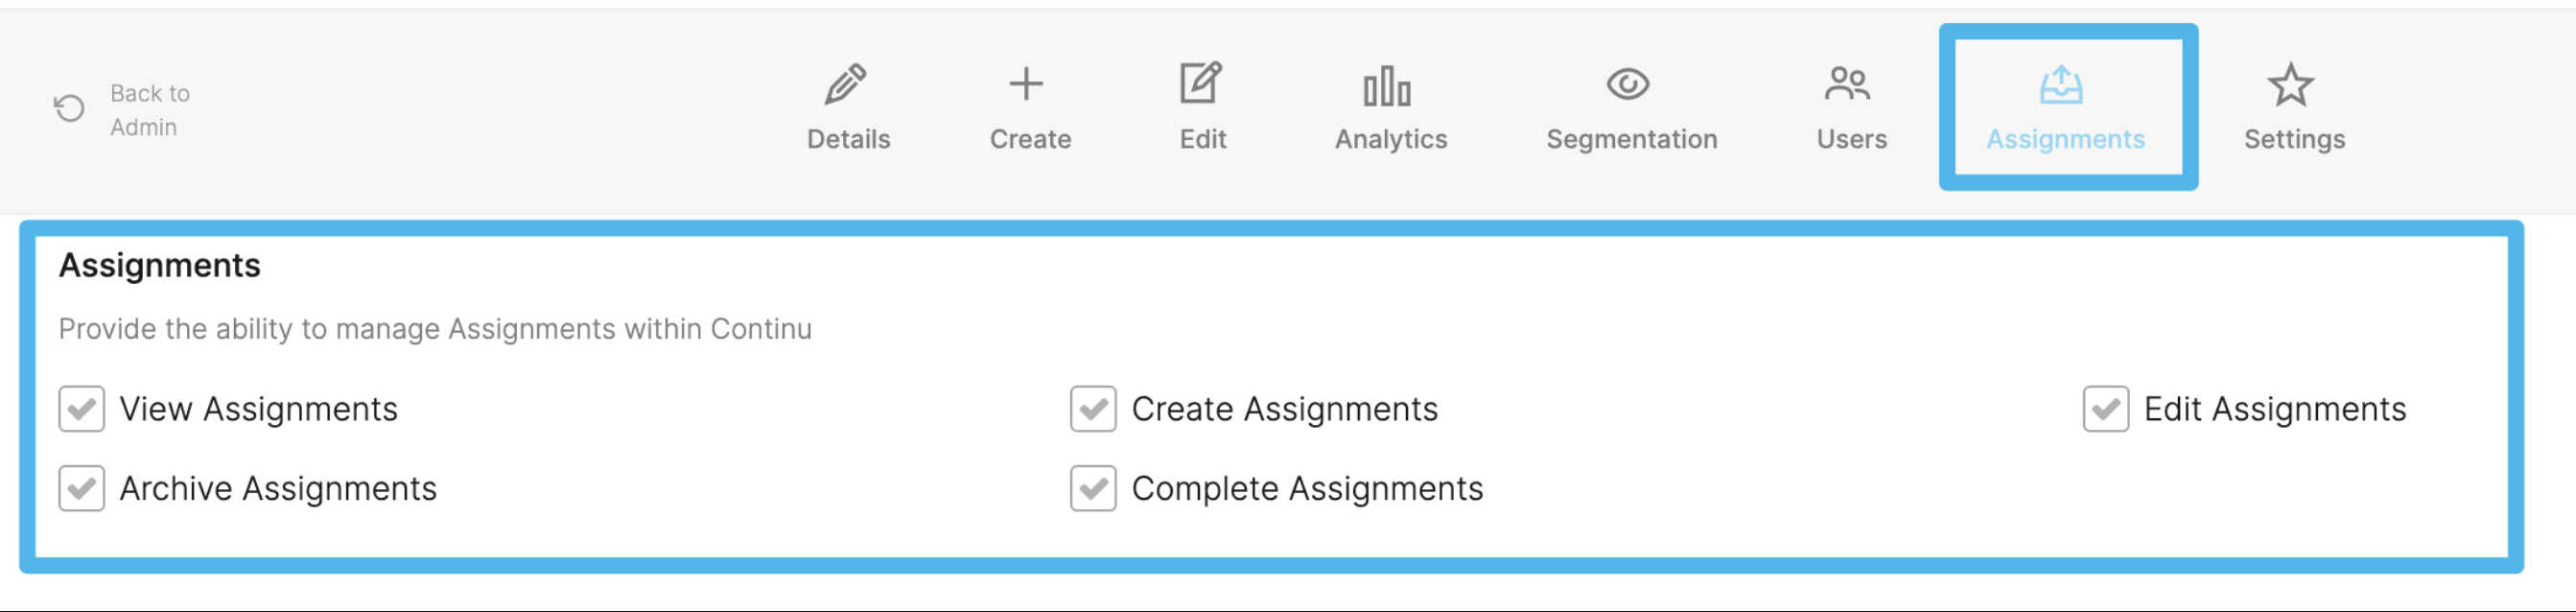Click the Assignments tab label text
This screenshot has width=2576, height=612.
(2065, 139)
